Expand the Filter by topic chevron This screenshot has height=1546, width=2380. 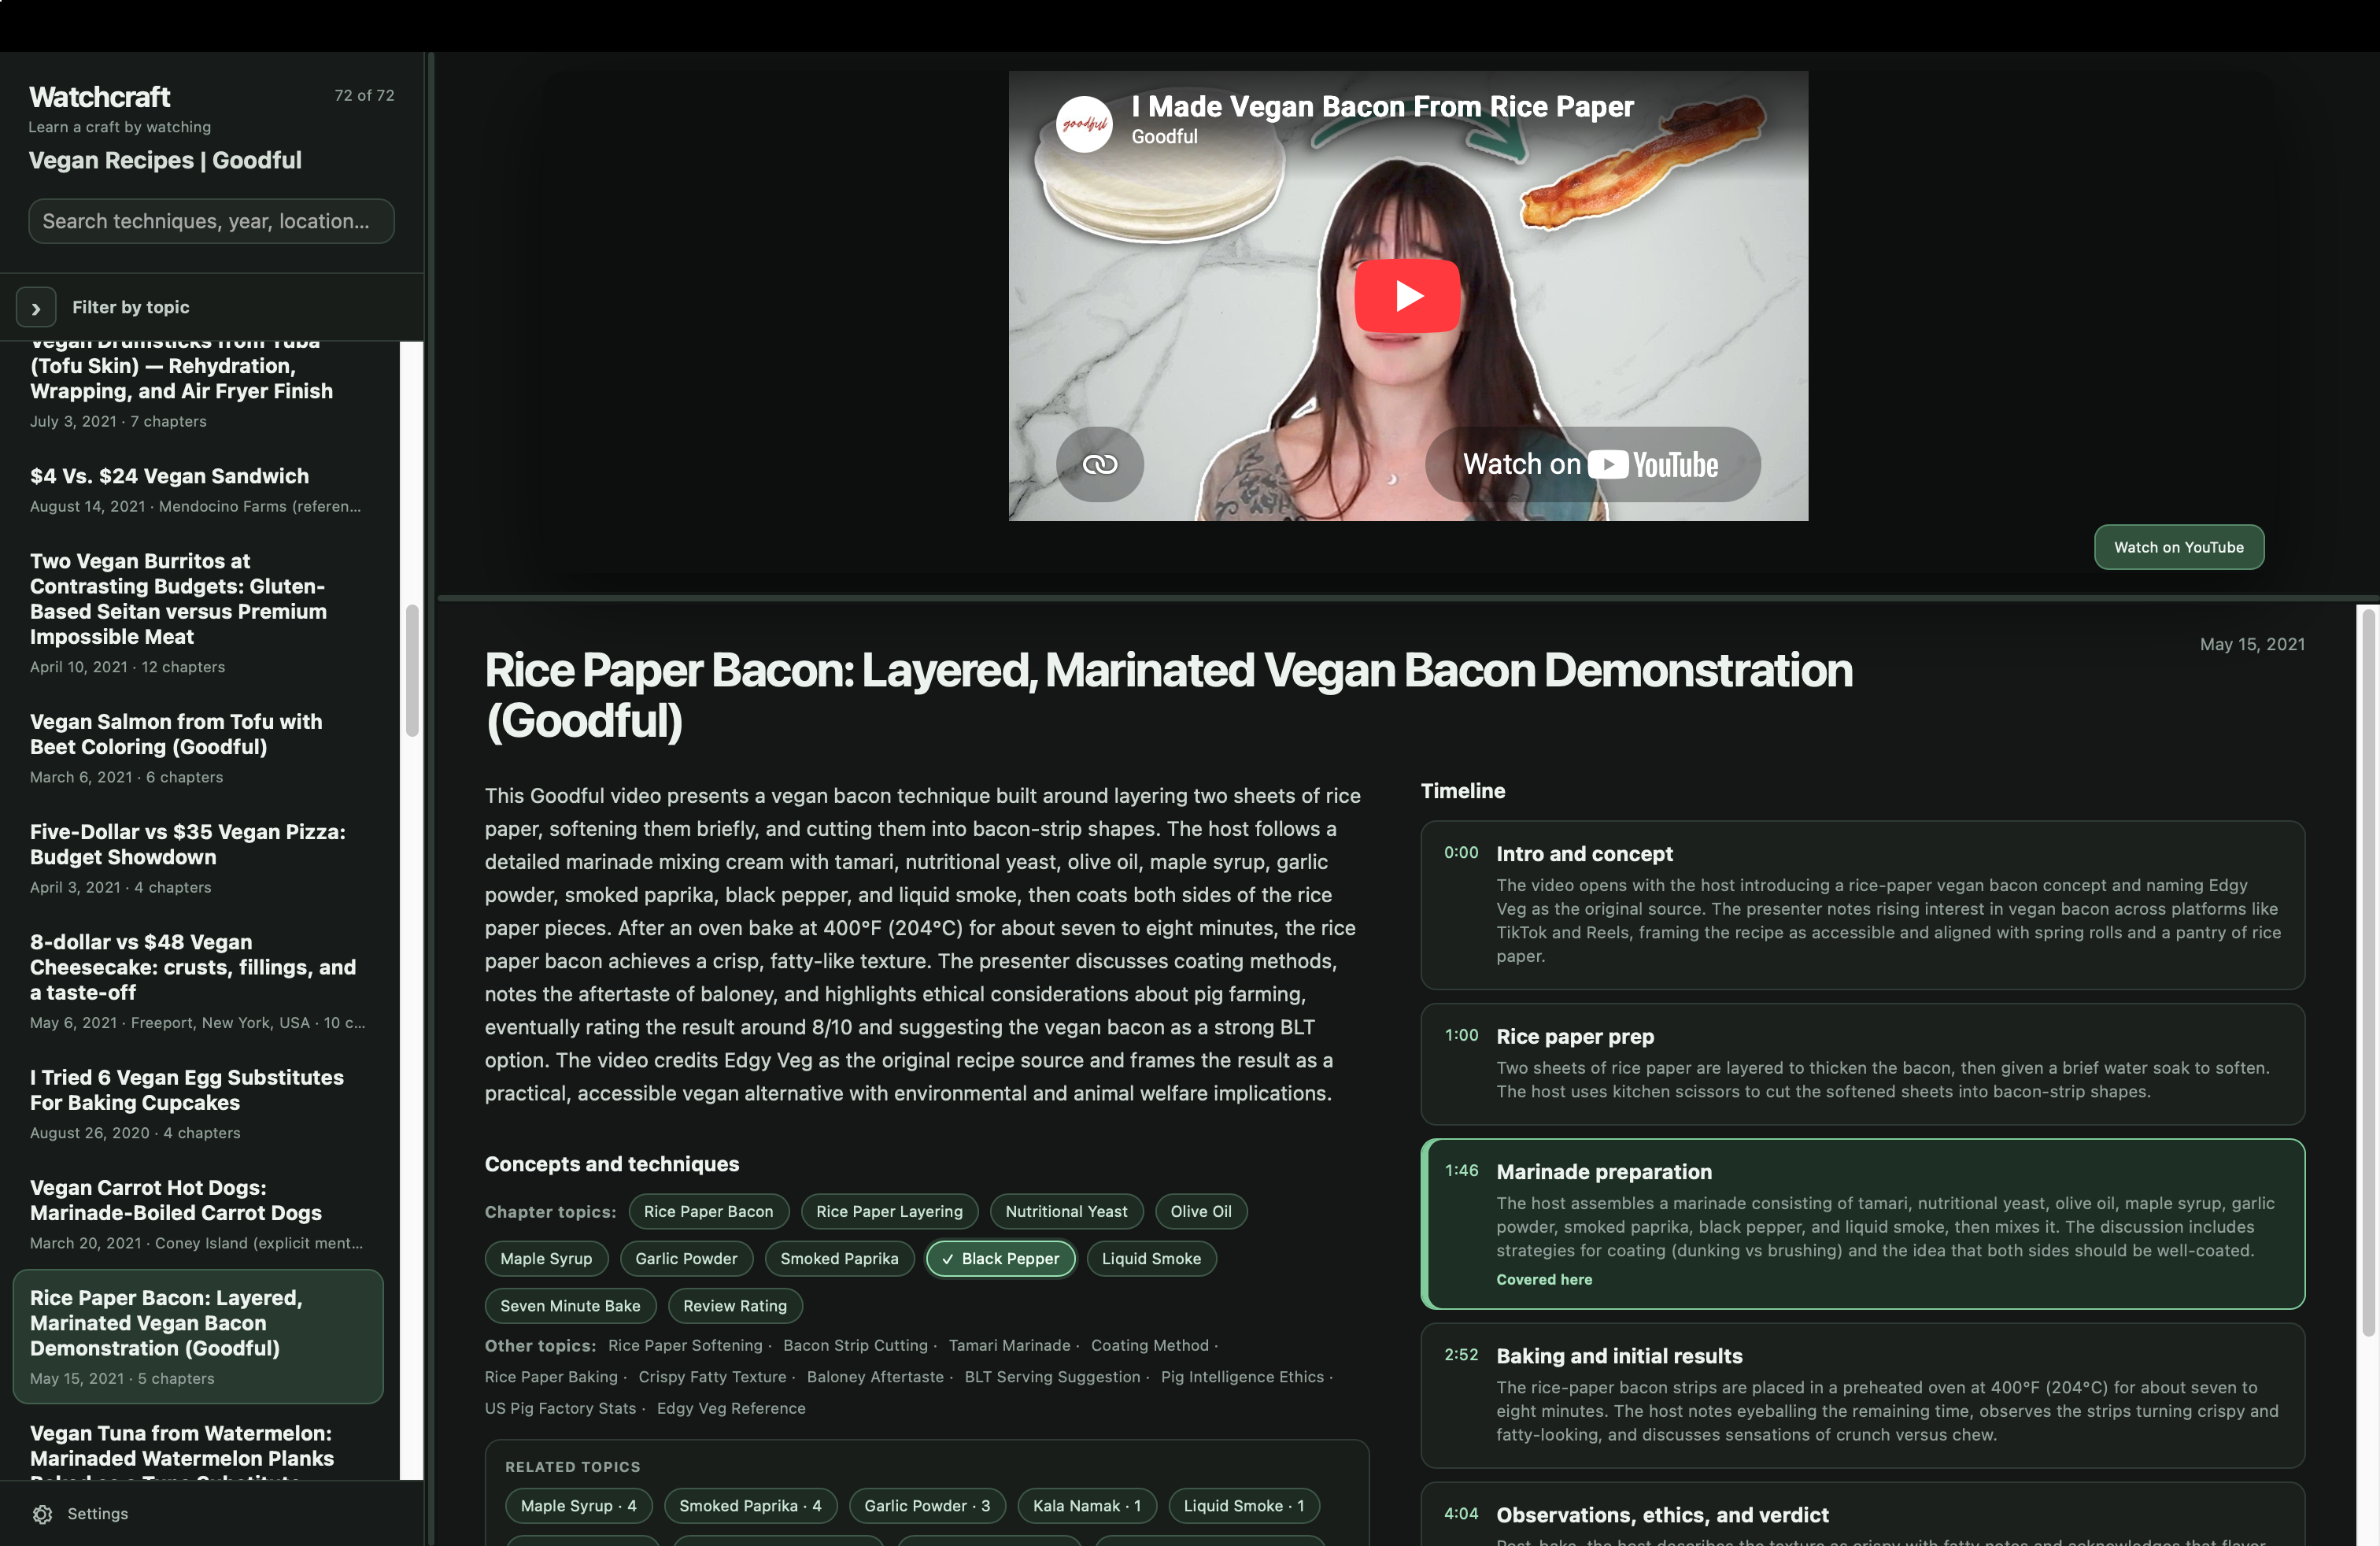point(36,308)
